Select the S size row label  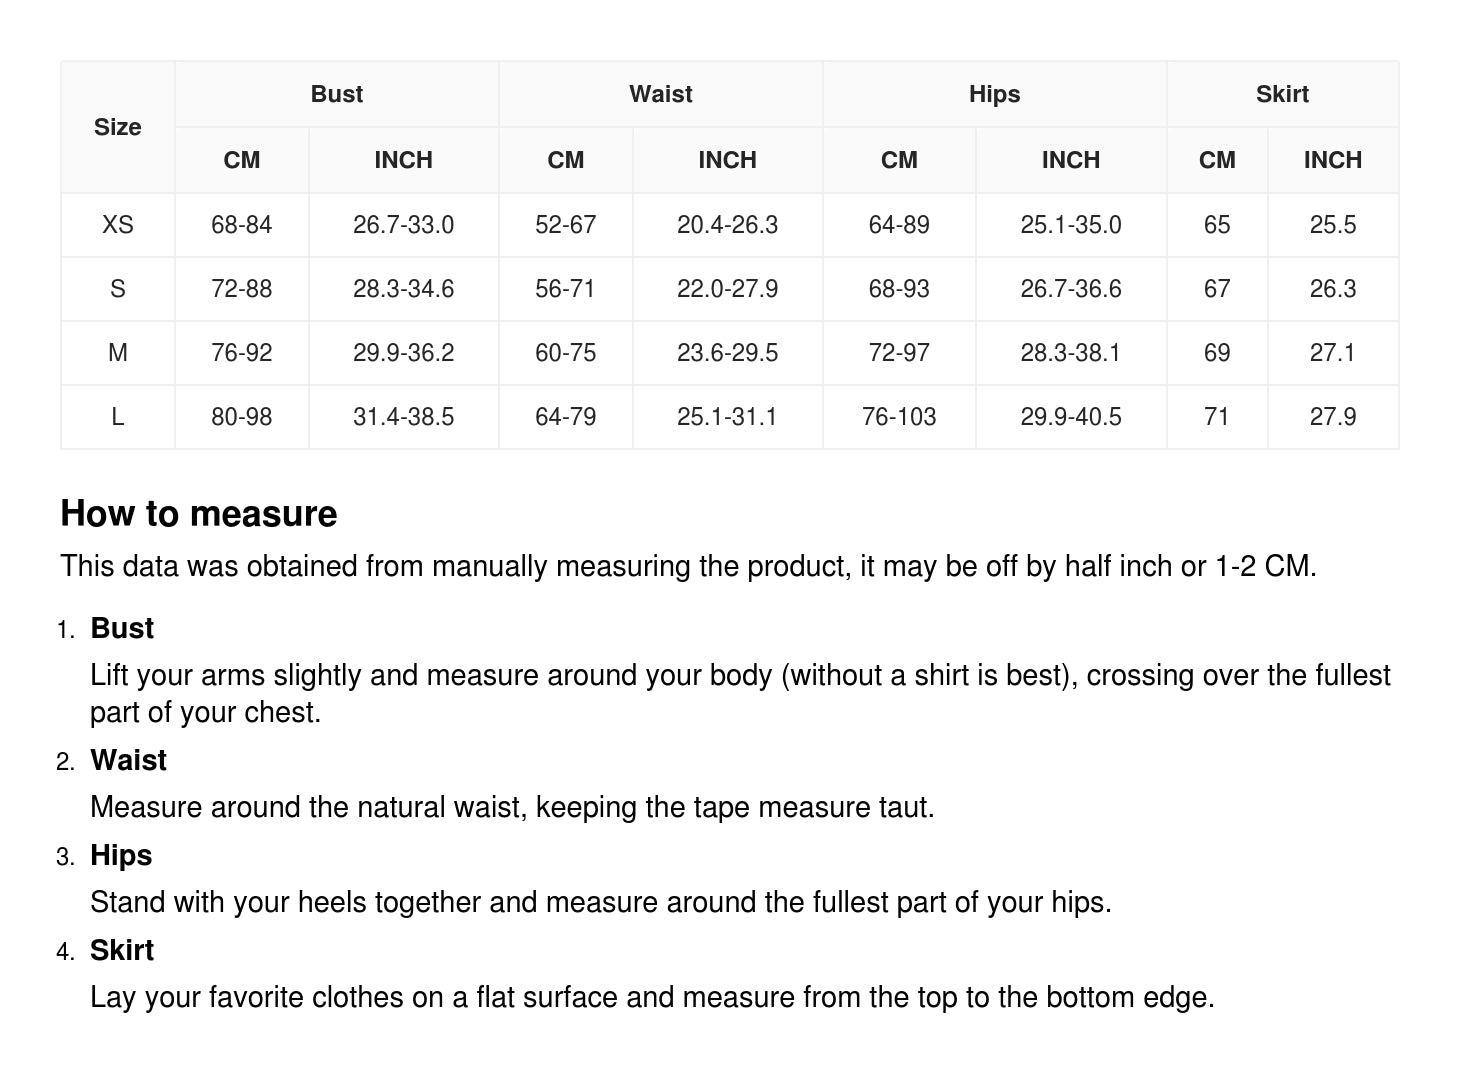(x=118, y=289)
